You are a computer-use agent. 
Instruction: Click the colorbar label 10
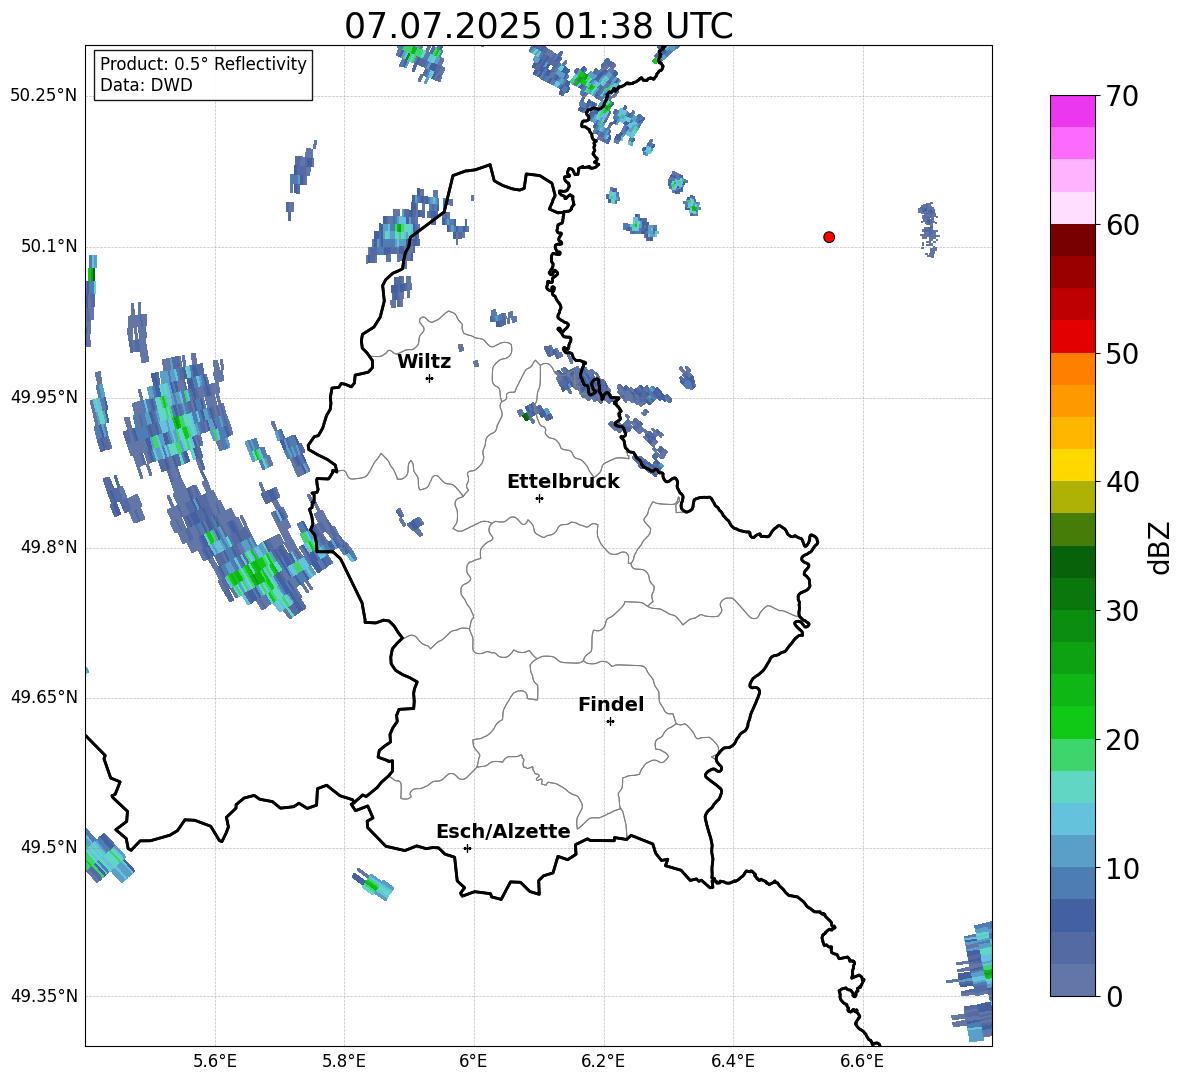point(1122,868)
